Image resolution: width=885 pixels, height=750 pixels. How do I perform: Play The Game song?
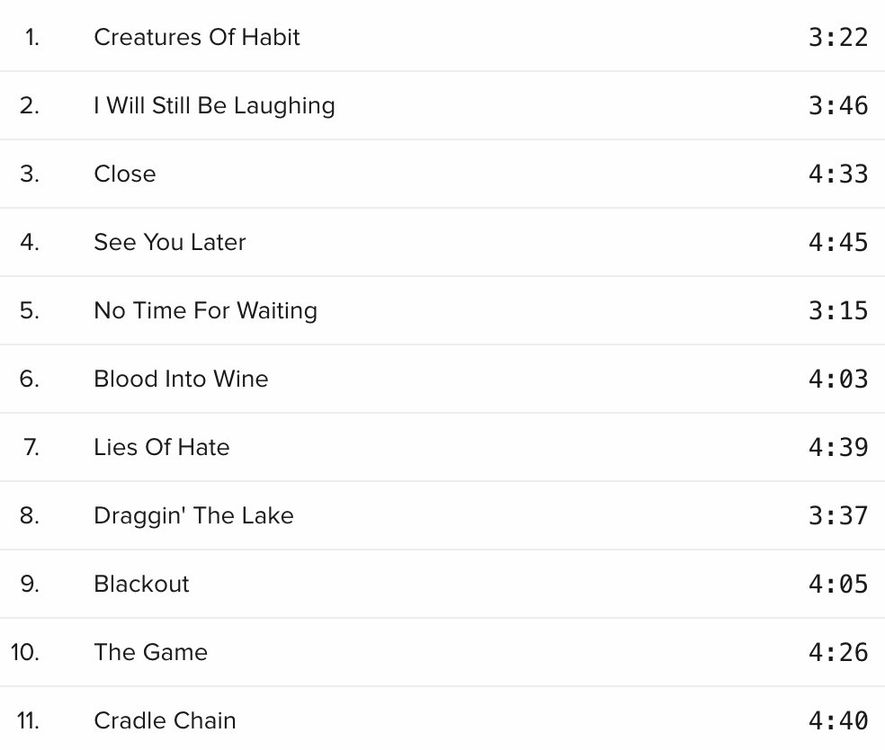[x=151, y=652]
